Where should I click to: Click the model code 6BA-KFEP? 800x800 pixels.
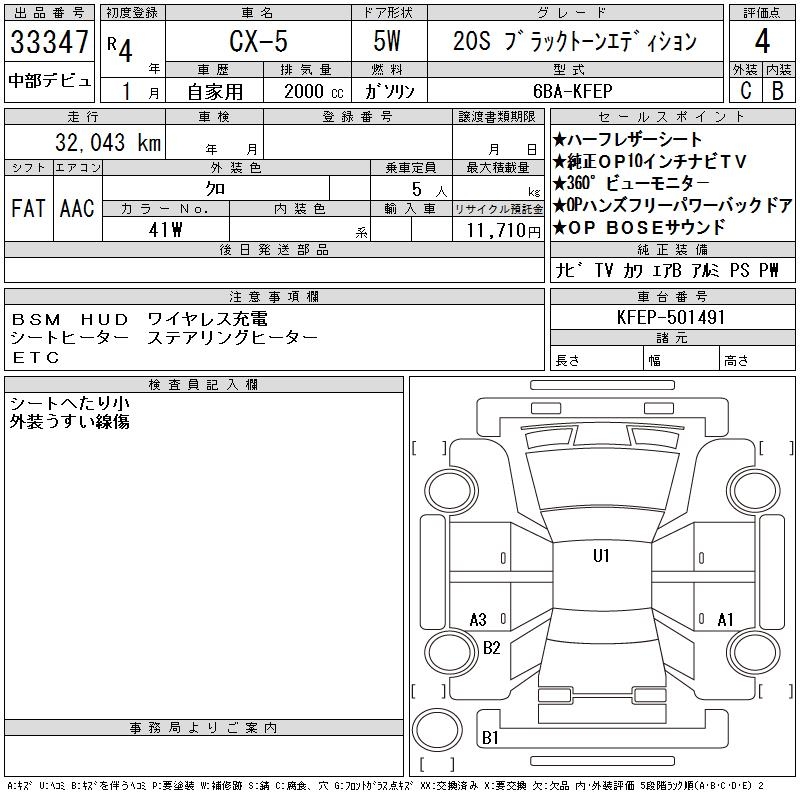(x=572, y=91)
